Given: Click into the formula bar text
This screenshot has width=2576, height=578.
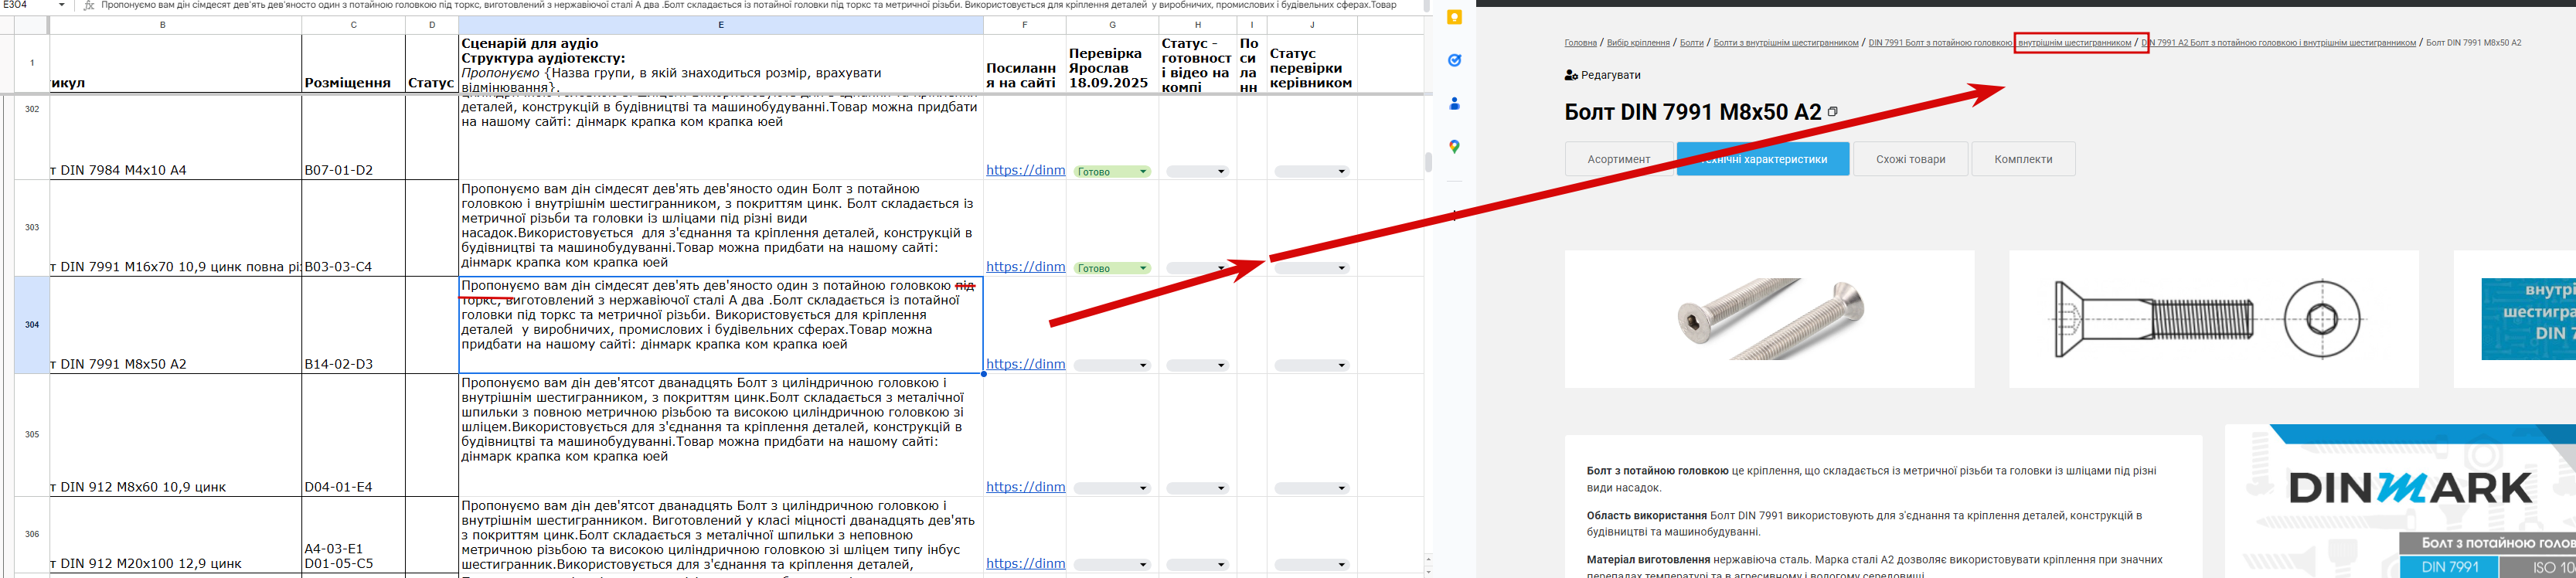Looking at the screenshot, I should click(x=750, y=5).
